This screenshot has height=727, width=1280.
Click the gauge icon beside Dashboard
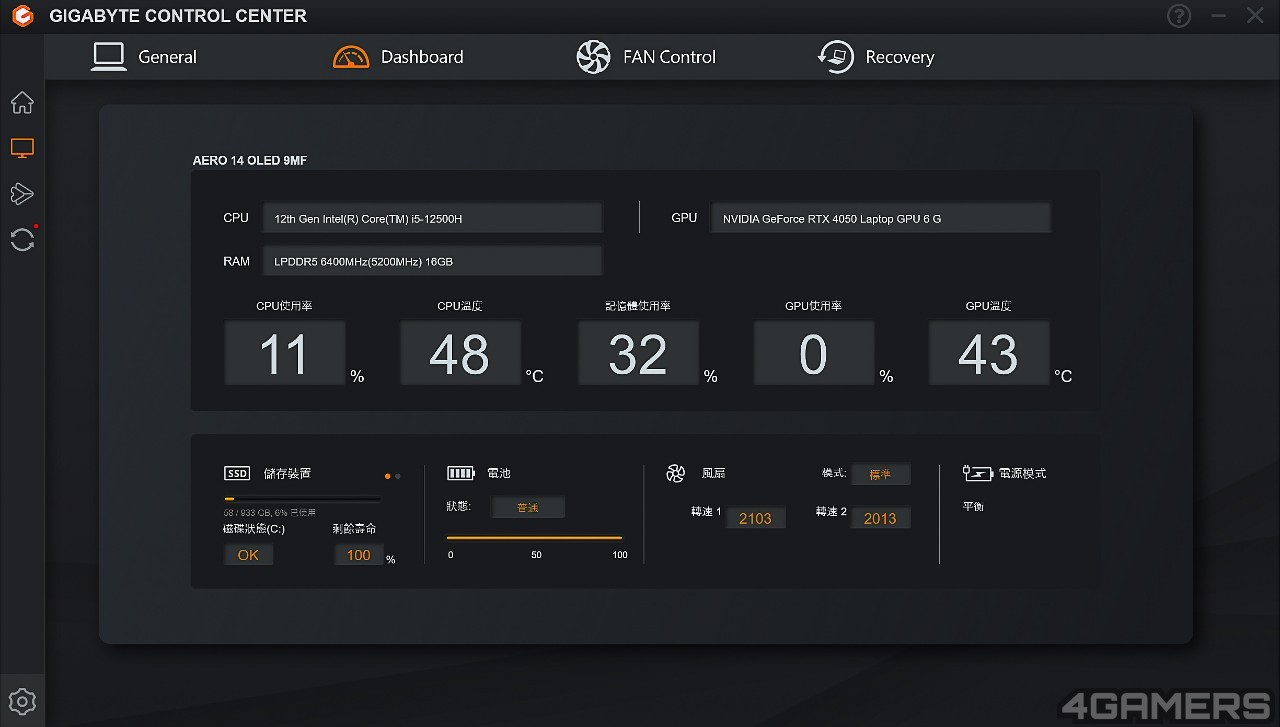point(351,57)
